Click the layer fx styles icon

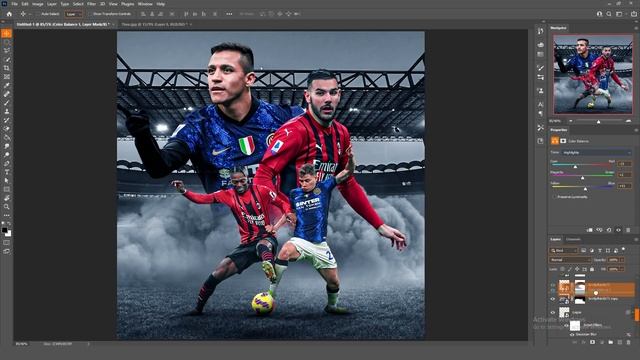point(583,342)
